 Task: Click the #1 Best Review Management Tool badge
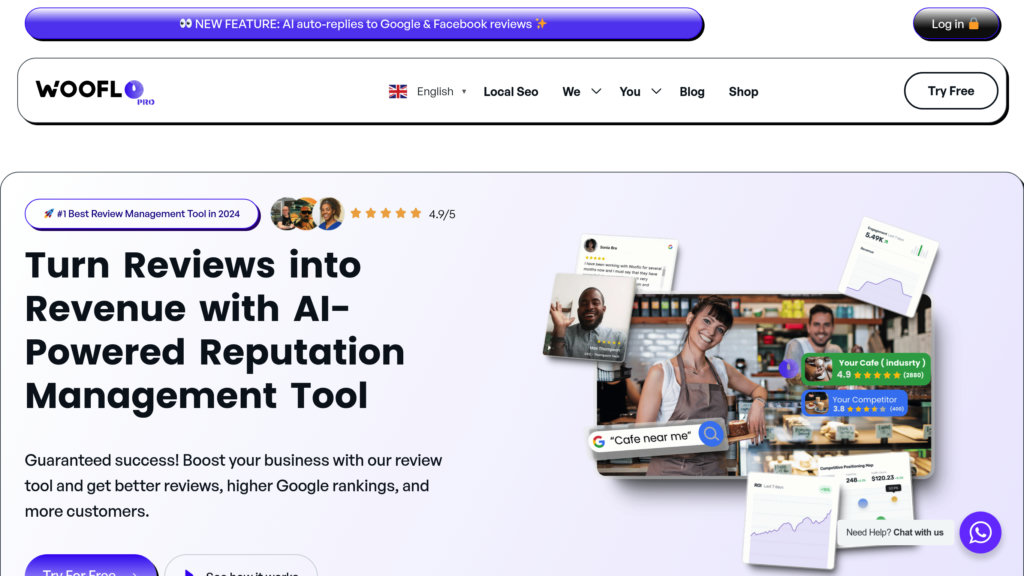point(142,214)
